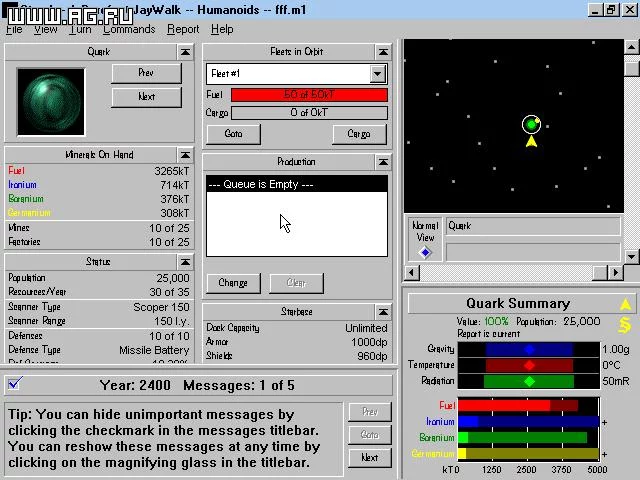Screen dimensions: 640x480
Task: Click the Dock Capacity Unlimited value
Action: [366, 328]
